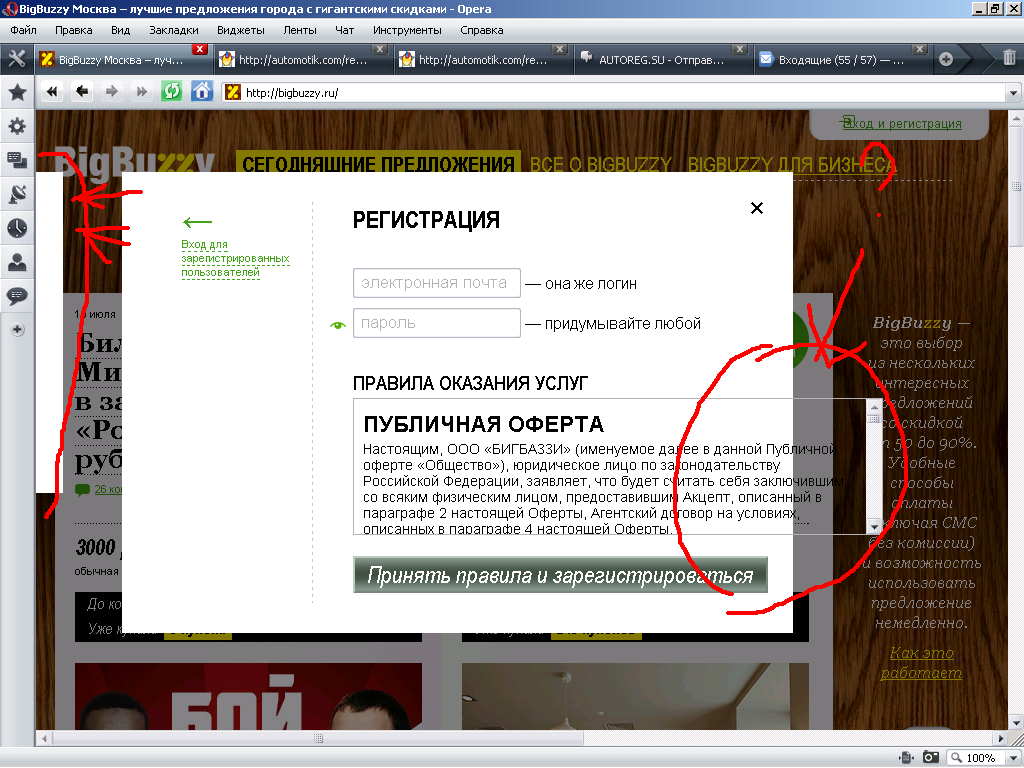Click the status bar view mode icon
The width and height of the screenshot is (1024, 768).
(x=906, y=758)
